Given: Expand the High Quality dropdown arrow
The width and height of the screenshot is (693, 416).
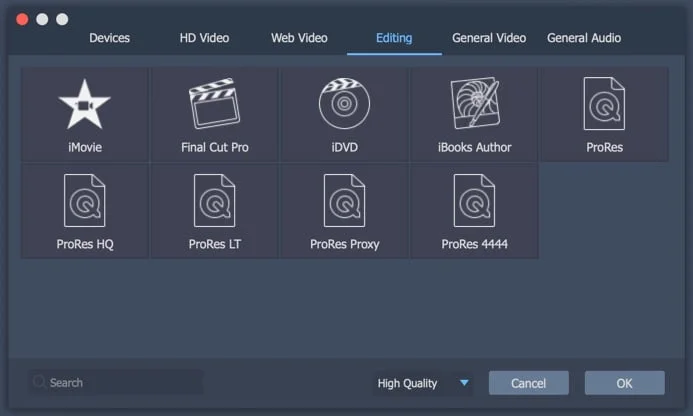Looking at the screenshot, I should tap(464, 382).
